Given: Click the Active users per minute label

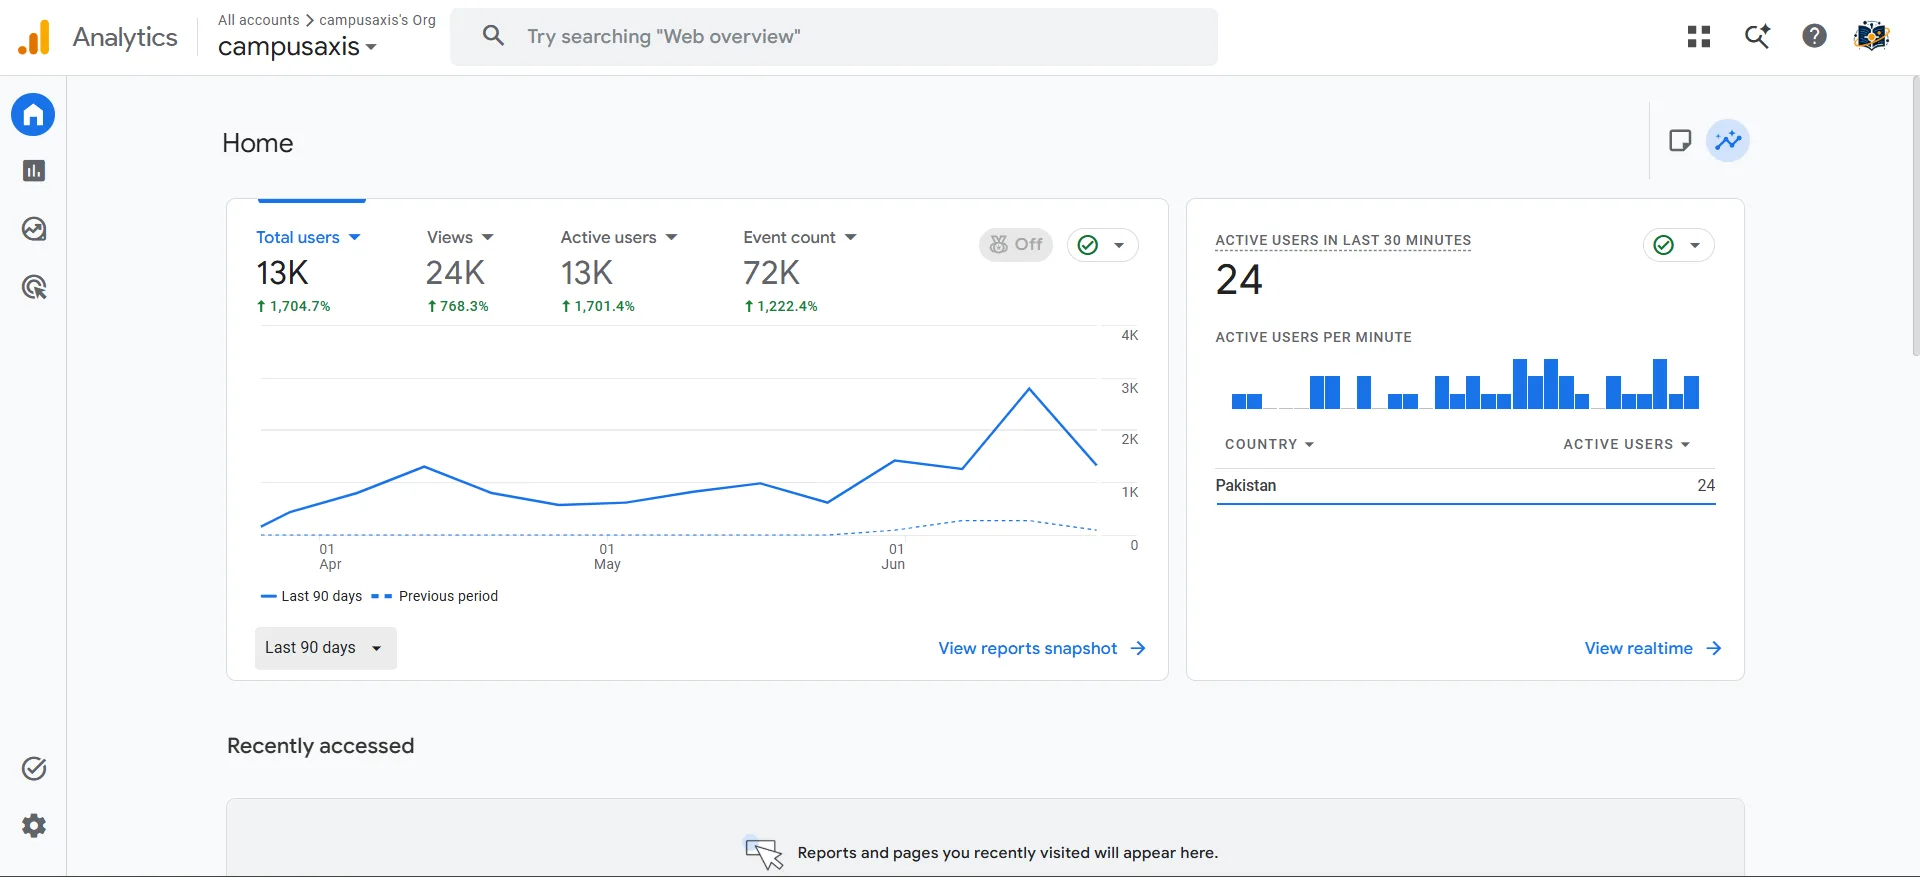Looking at the screenshot, I should click(x=1313, y=337).
